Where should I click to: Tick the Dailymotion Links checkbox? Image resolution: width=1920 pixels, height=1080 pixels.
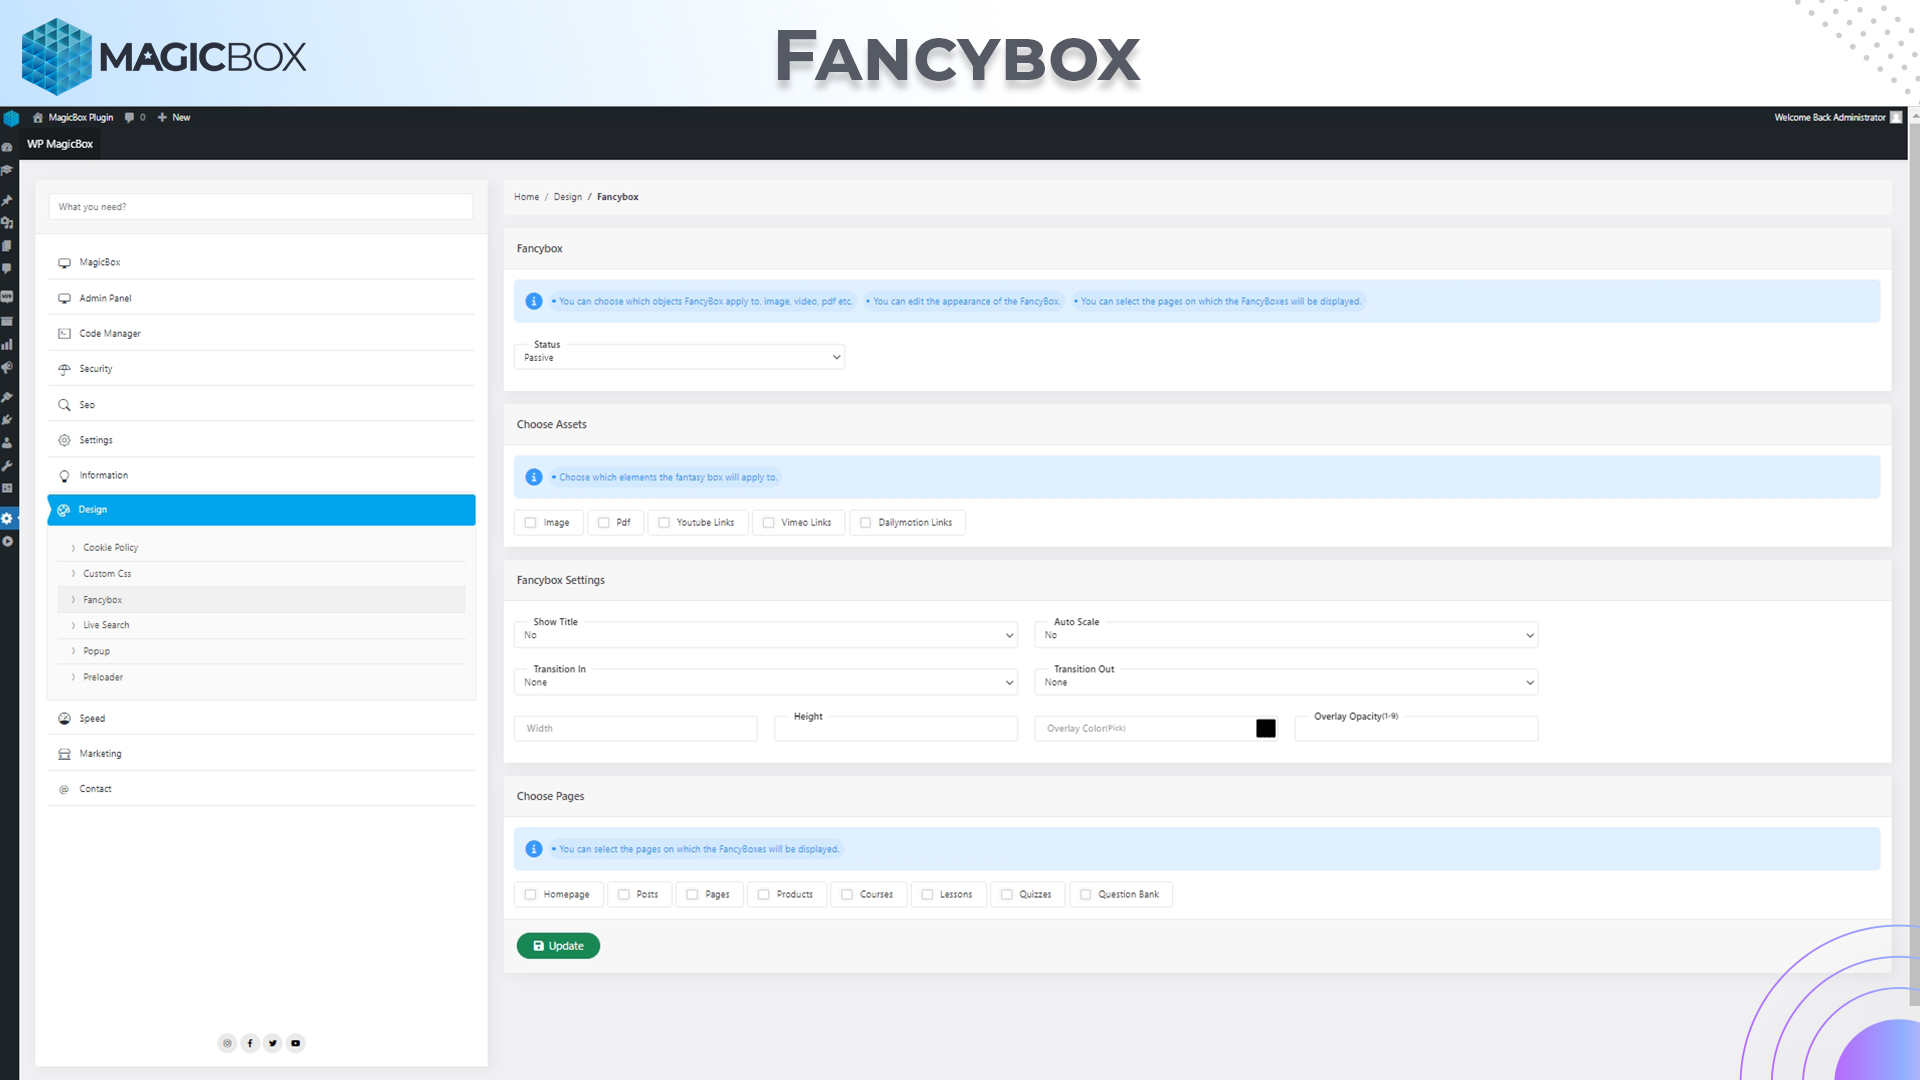[866, 523]
